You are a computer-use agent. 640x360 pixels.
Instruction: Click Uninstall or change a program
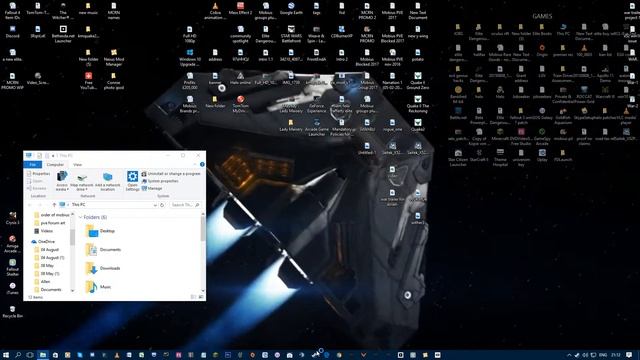[171, 174]
